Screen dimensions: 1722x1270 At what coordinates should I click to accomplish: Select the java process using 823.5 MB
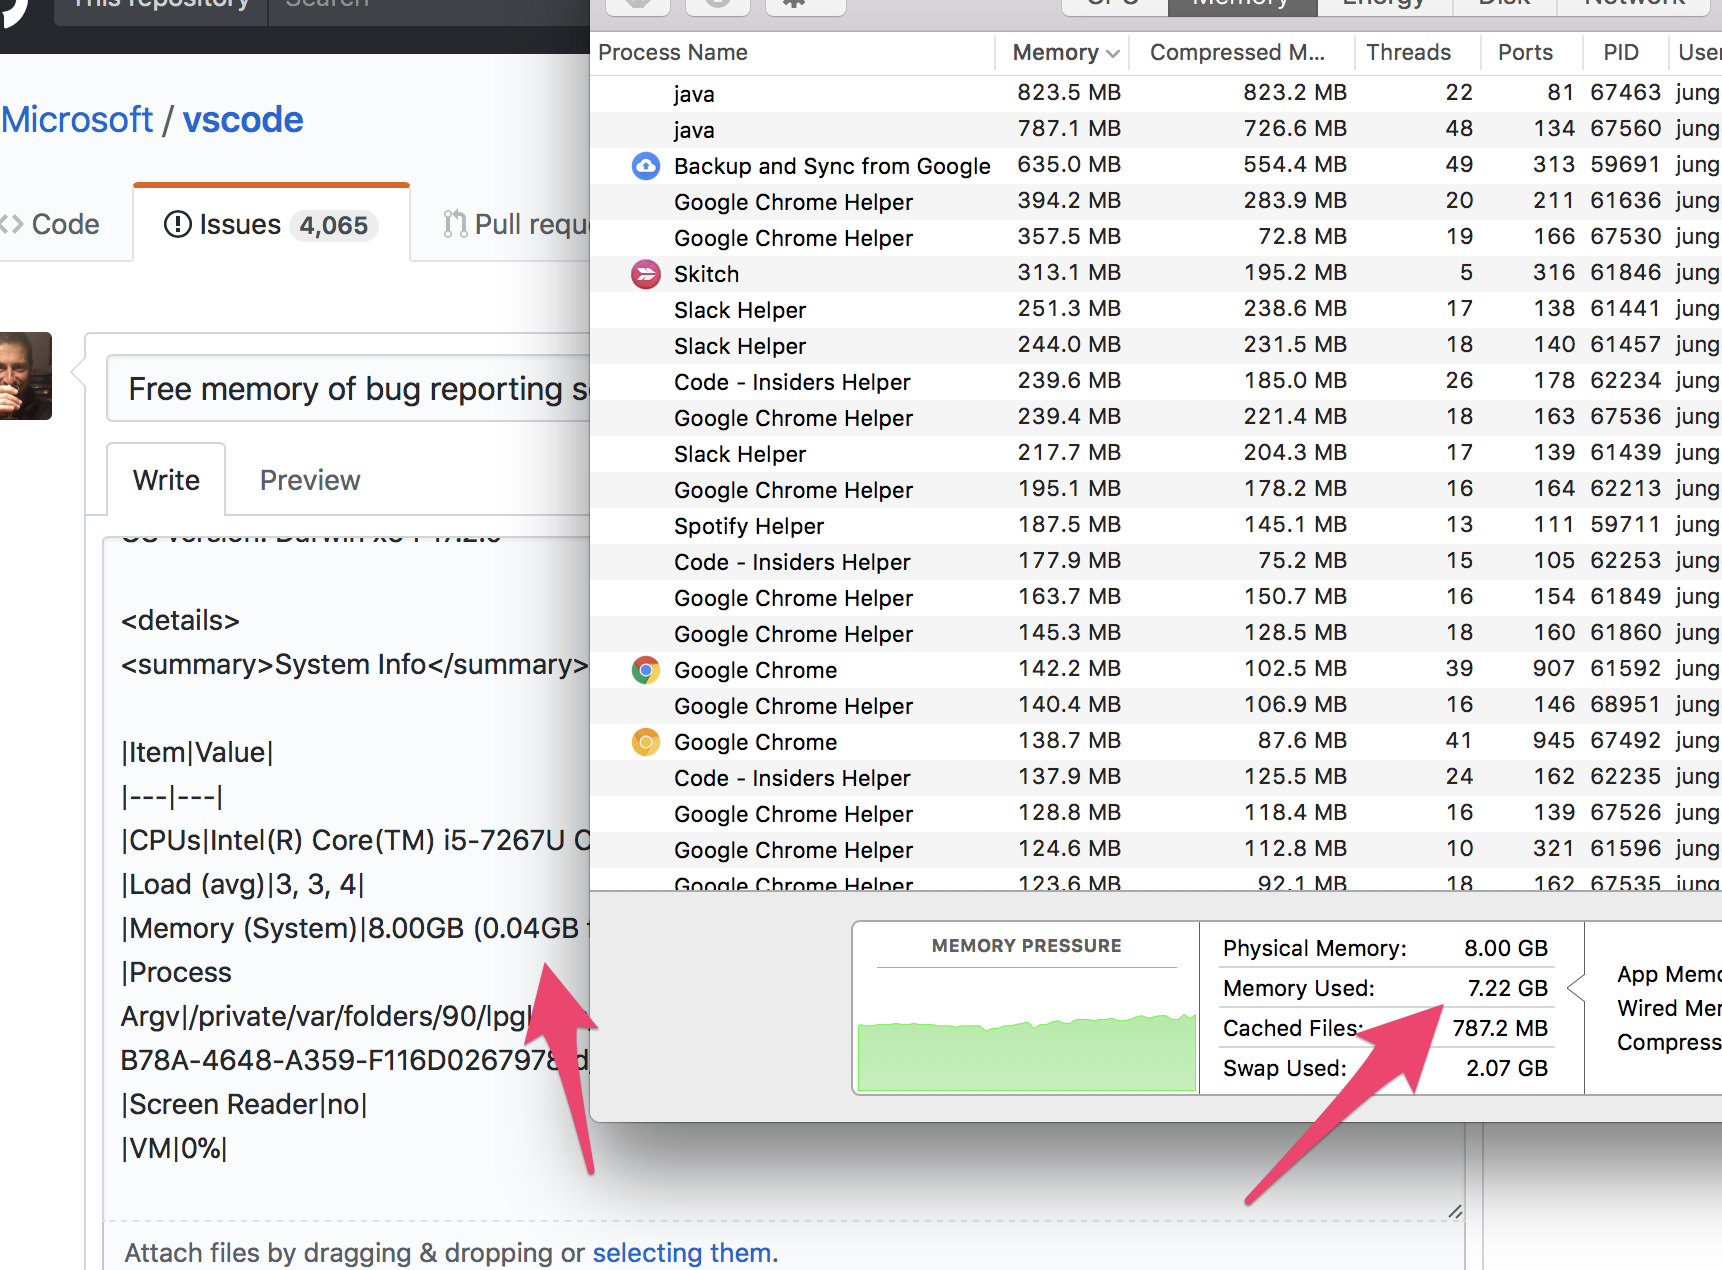pos(1156,94)
